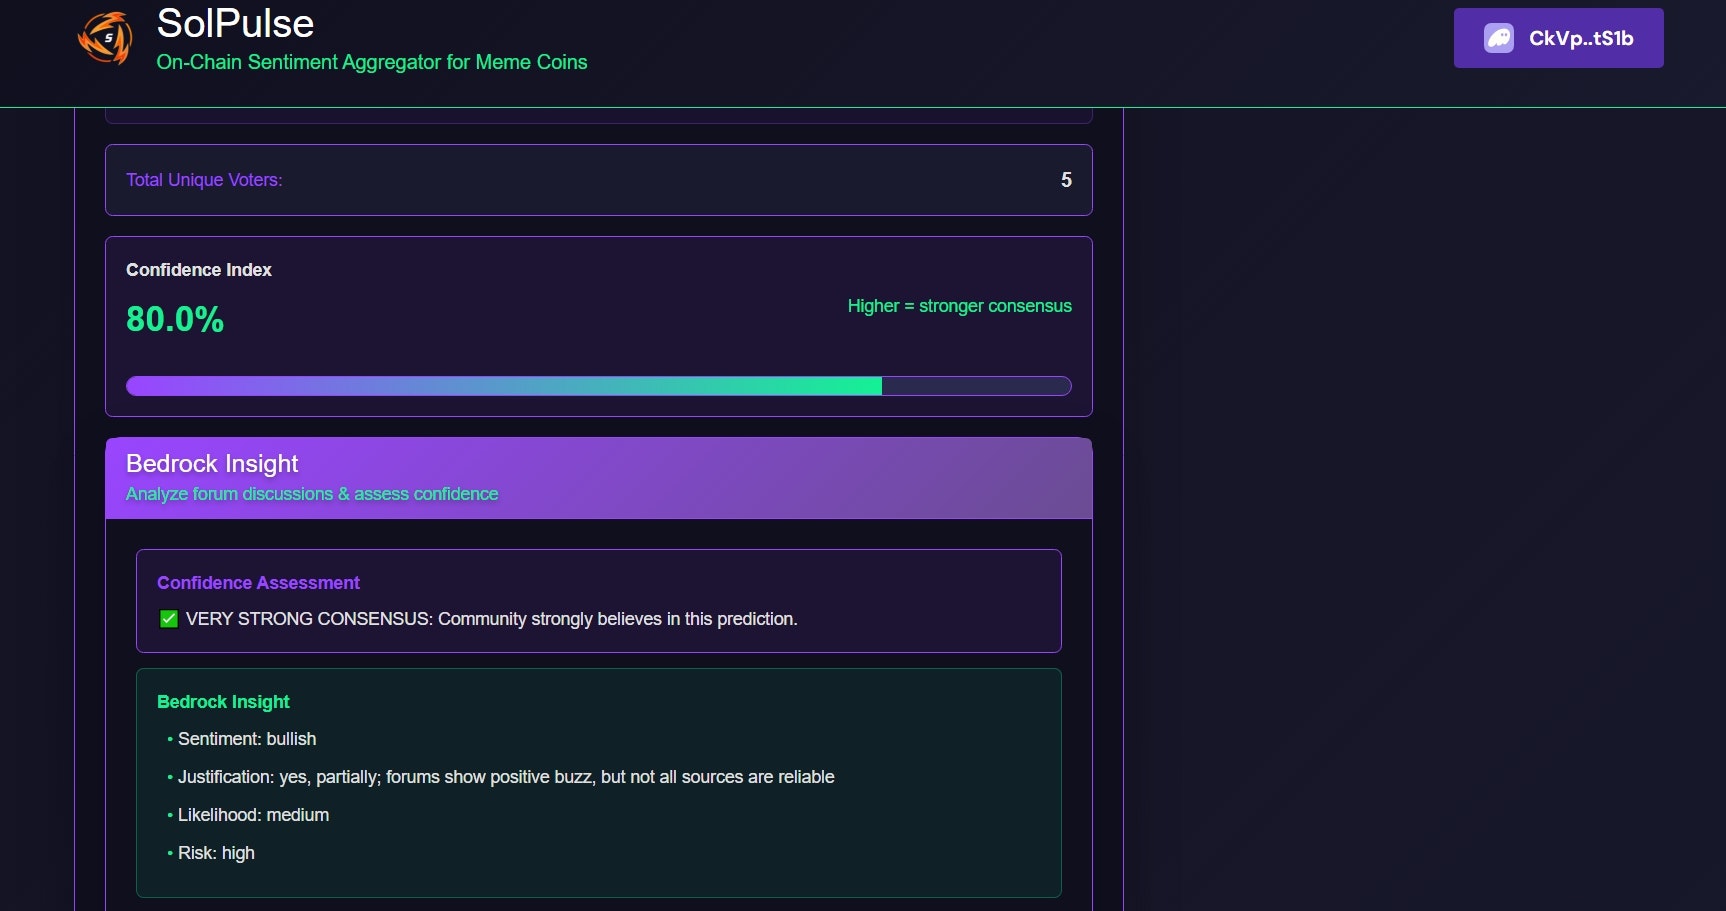This screenshot has height=911, width=1726.
Task: Click the Higher = stronger consensus hint
Action: tap(960, 306)
